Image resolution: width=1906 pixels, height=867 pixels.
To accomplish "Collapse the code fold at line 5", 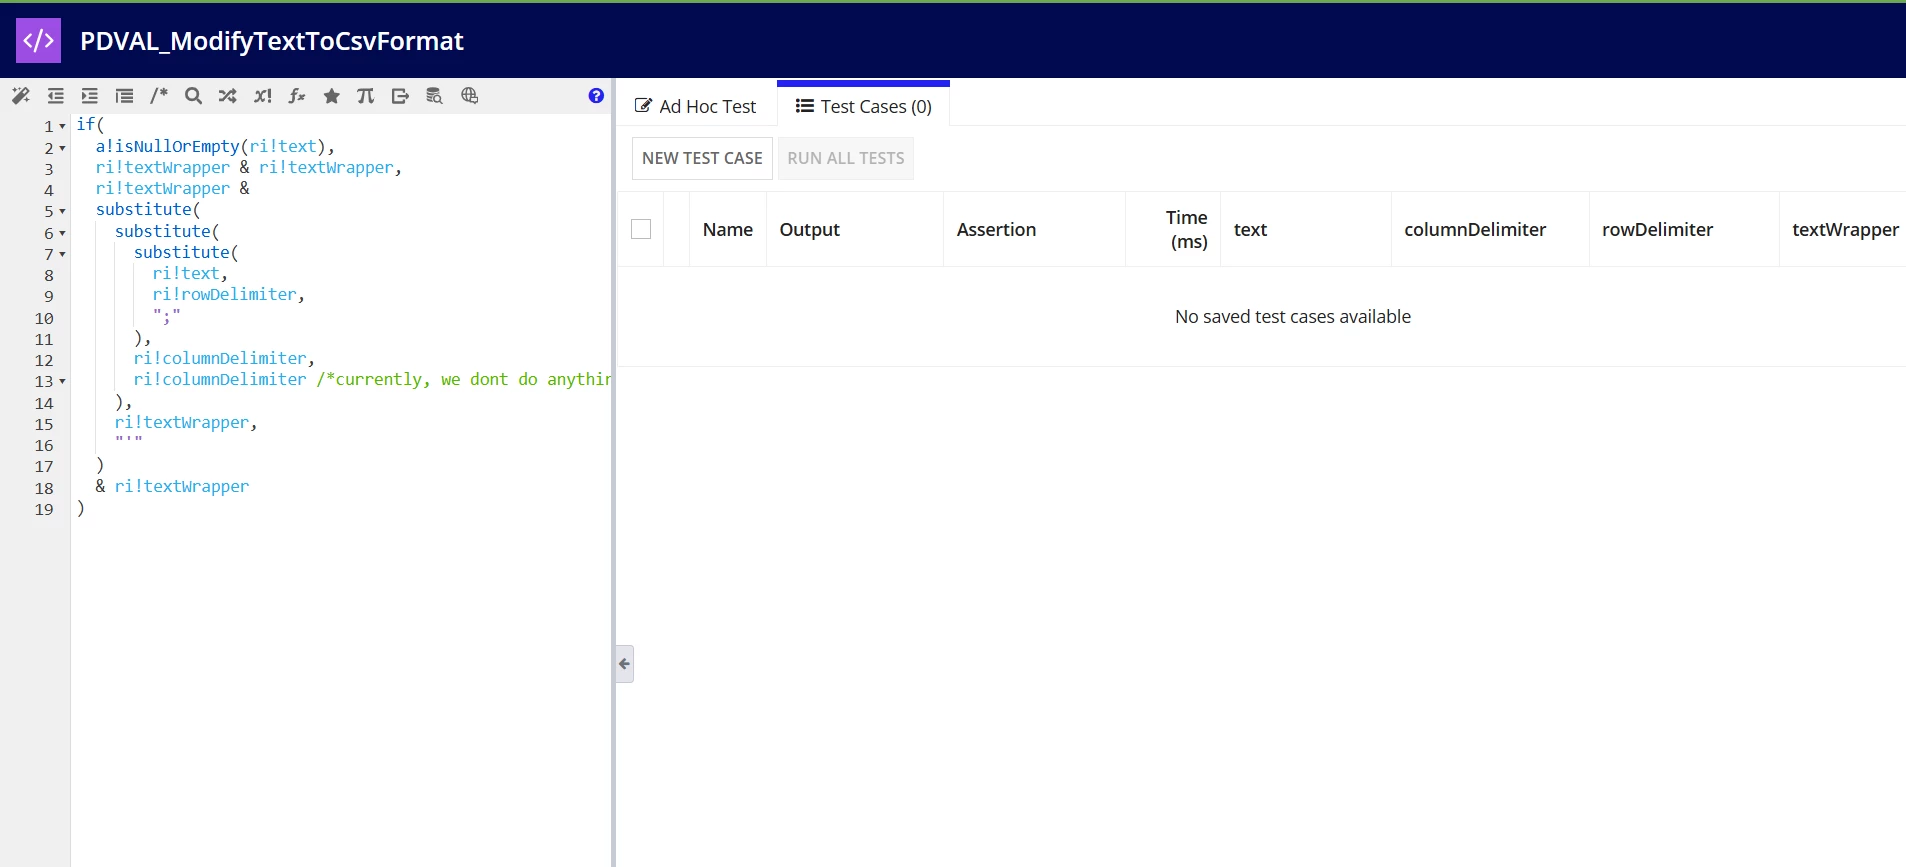I will (x=62, y=211).
